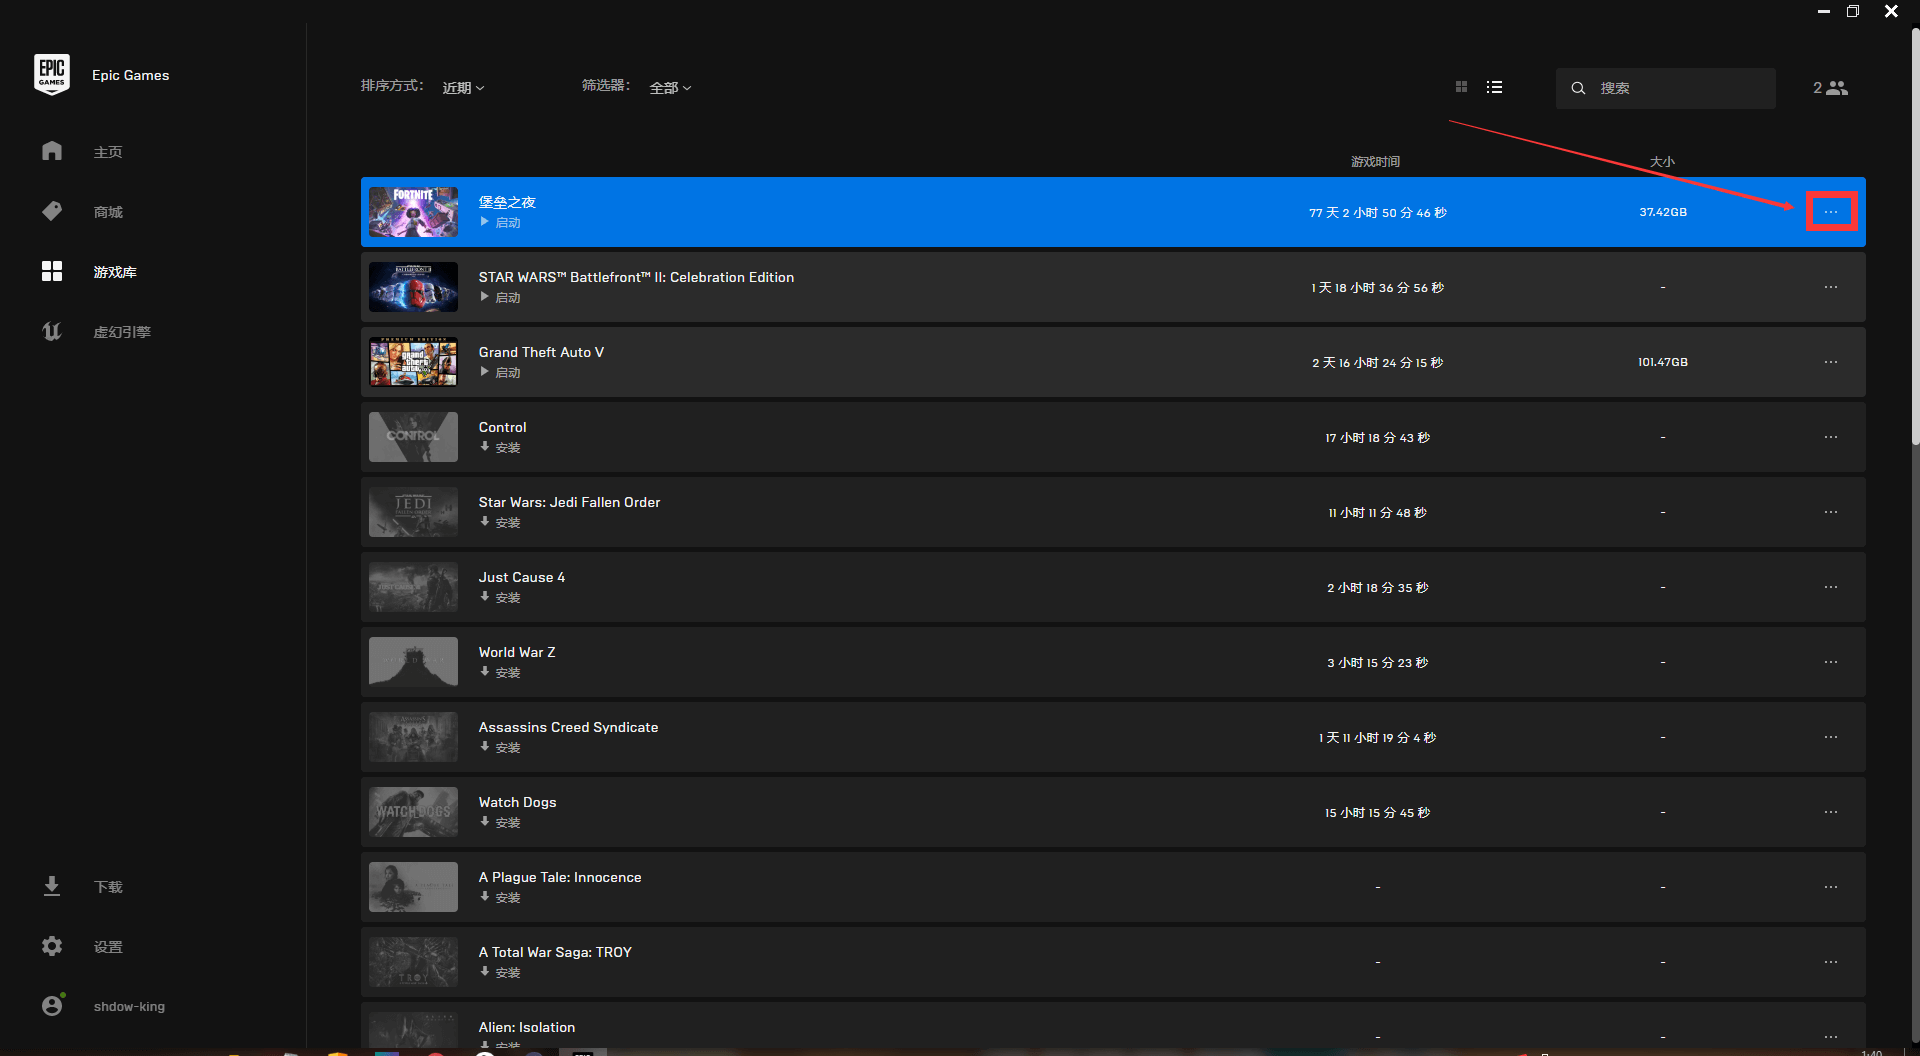Click the 堡垒之夜 Fortnite thumbnail
1920x1056 pixels.
(413, 212)
